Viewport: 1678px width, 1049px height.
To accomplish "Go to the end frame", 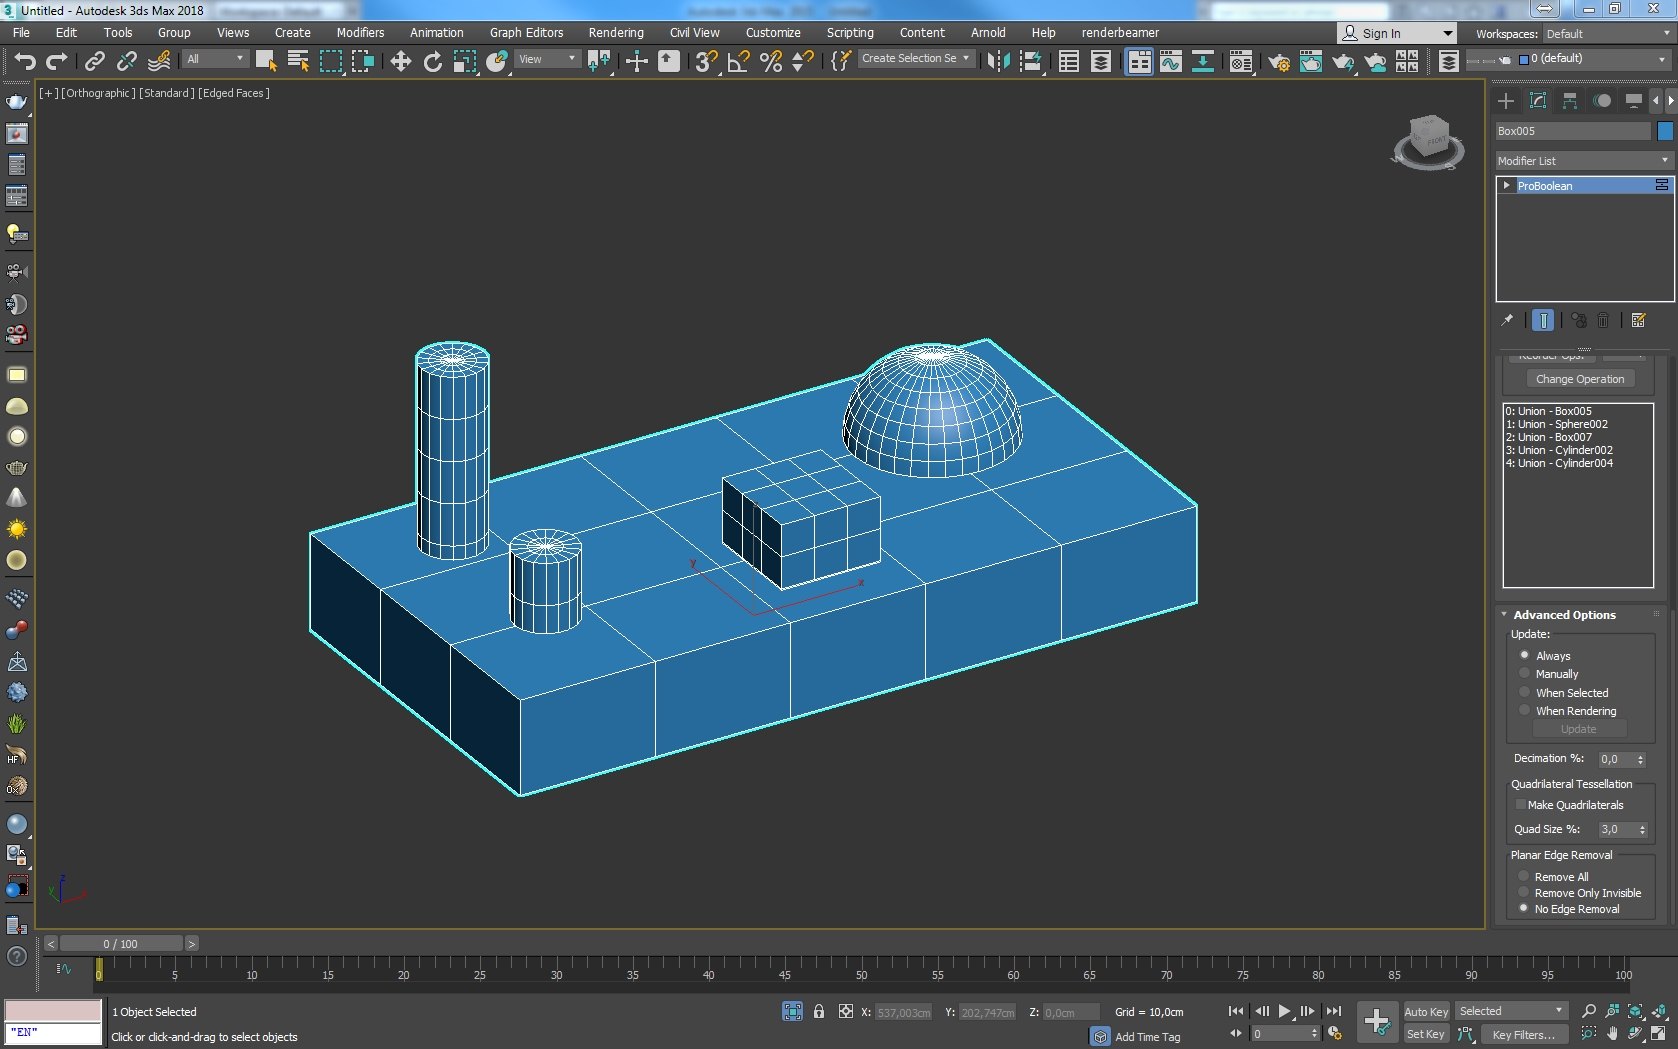I will pyautogui.click(x=1333, y=1011).
